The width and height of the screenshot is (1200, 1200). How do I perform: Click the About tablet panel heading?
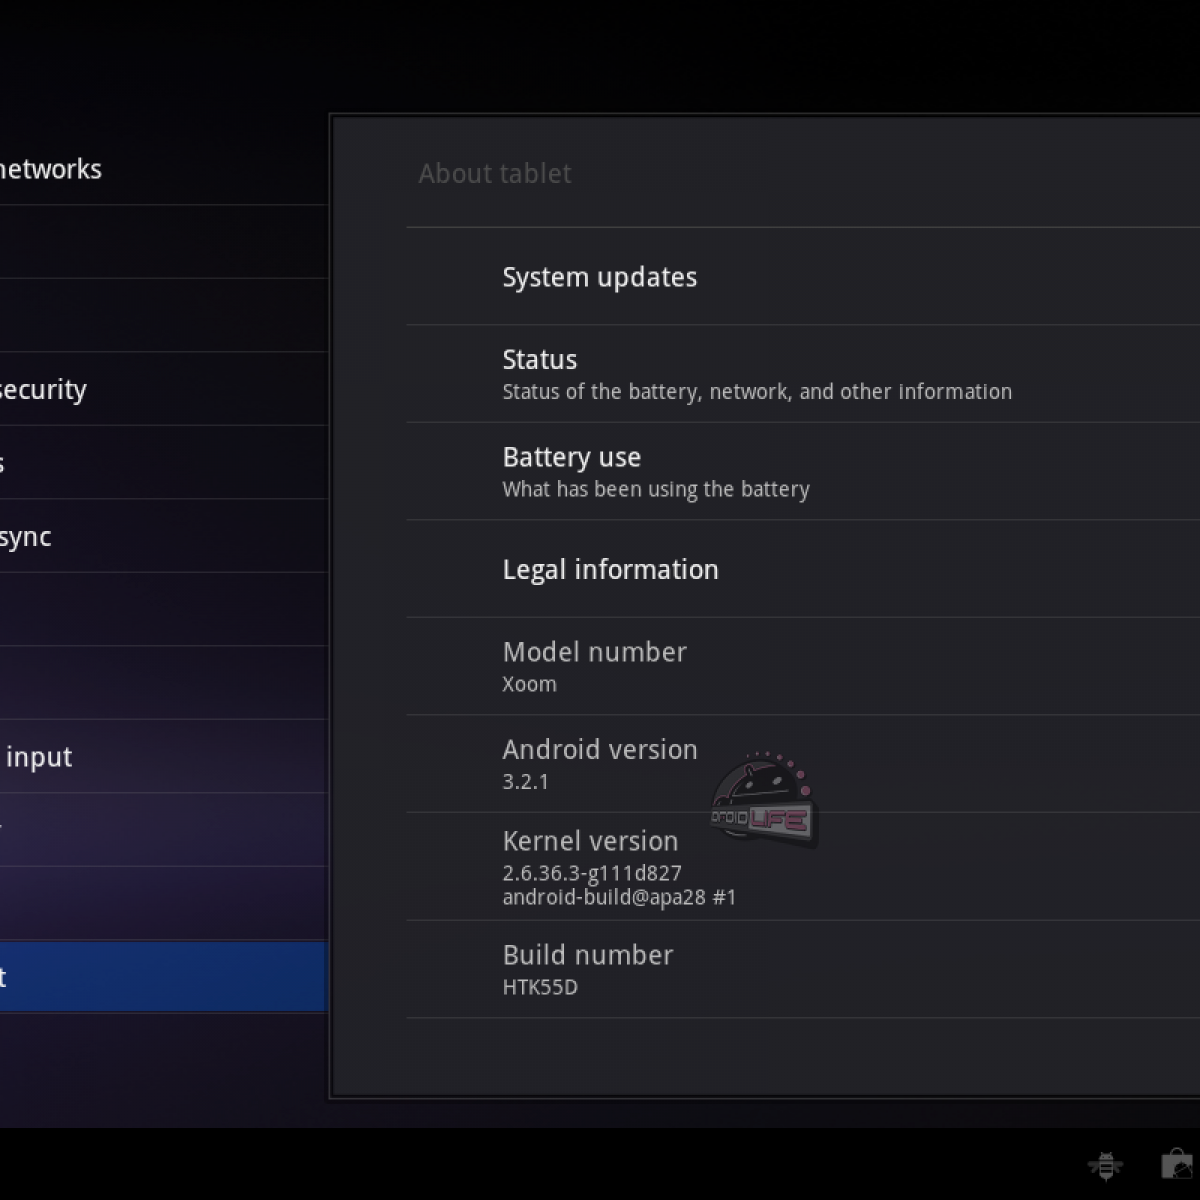click(x=495, y=174)
